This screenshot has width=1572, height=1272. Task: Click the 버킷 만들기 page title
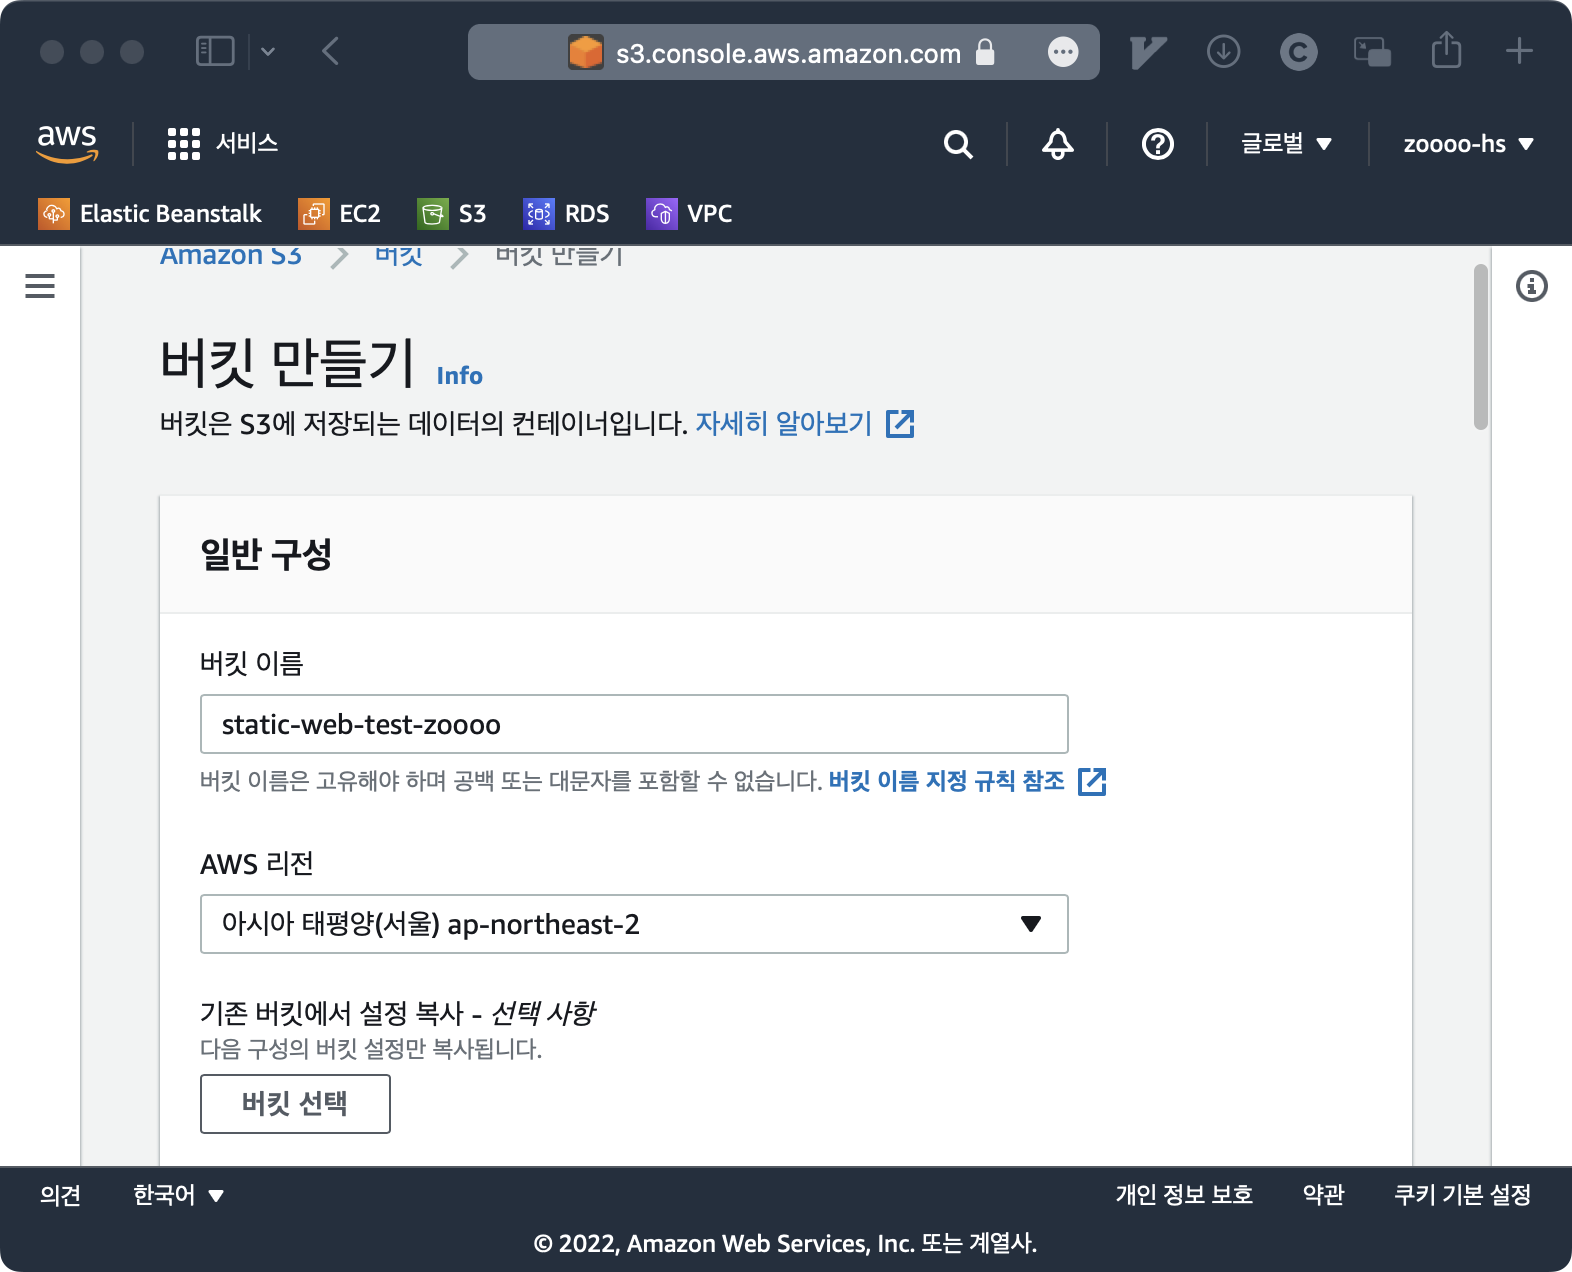point(287,361)
